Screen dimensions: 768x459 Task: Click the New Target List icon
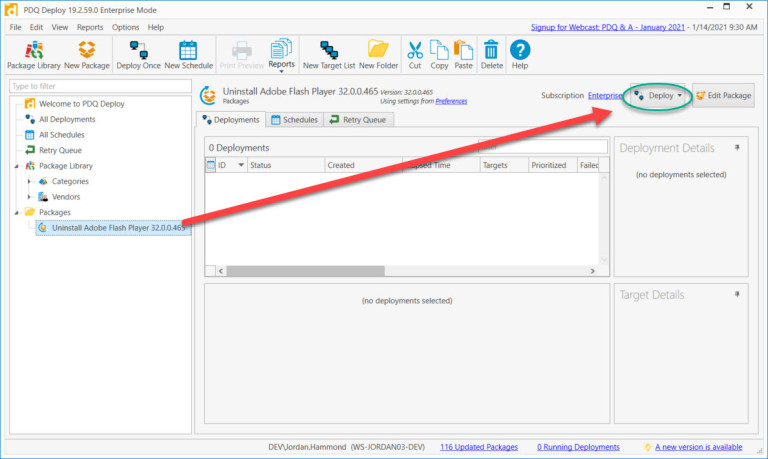329,55
